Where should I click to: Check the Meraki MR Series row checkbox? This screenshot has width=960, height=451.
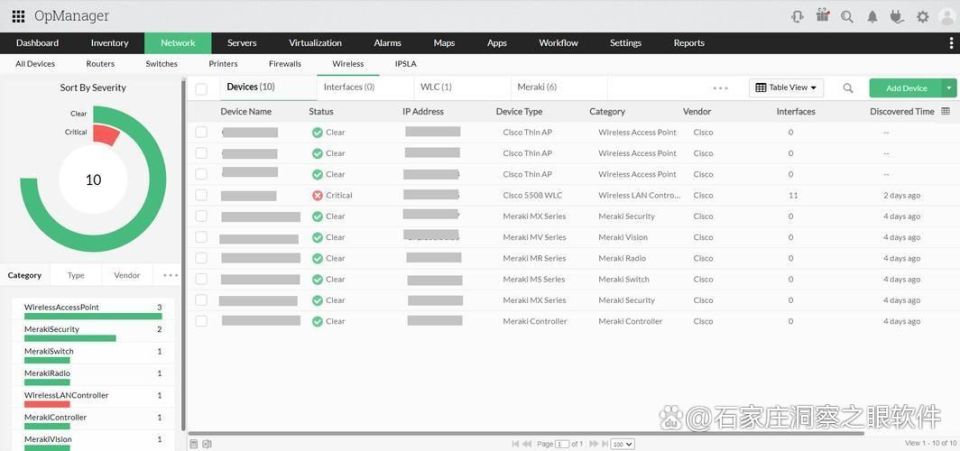[201, 258]
